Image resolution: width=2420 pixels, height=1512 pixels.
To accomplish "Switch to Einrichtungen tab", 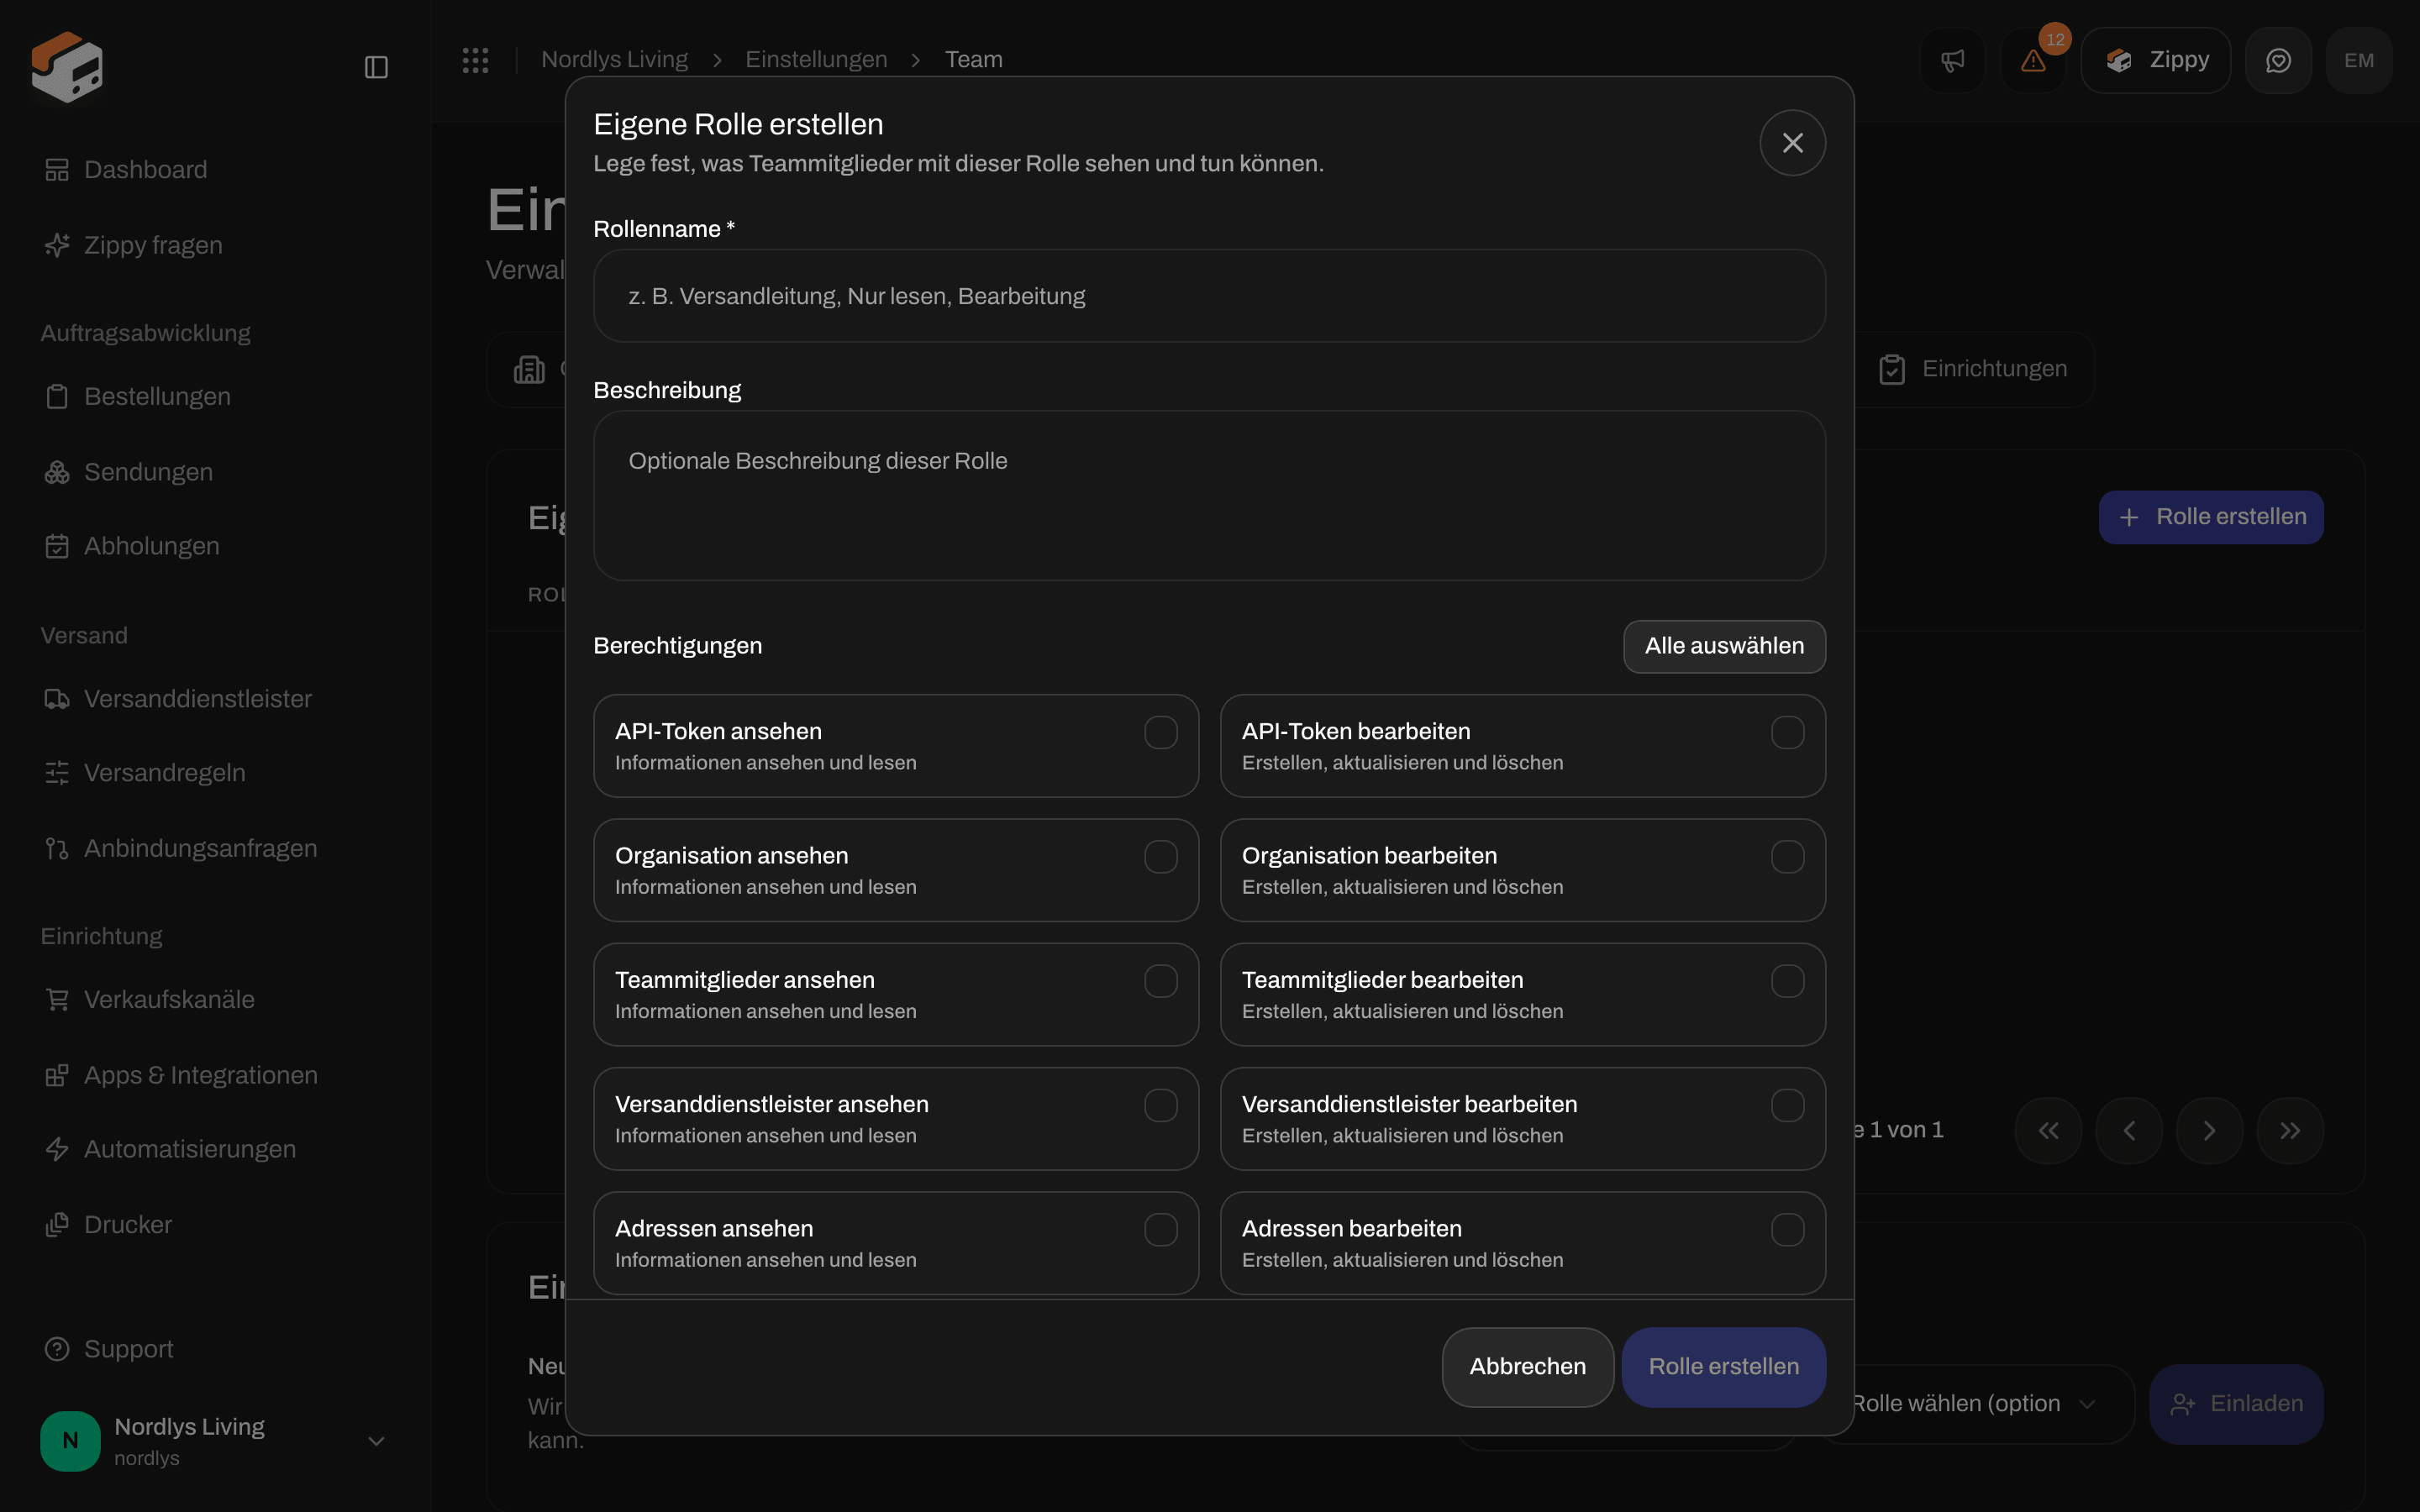I will coord(1973,369).
